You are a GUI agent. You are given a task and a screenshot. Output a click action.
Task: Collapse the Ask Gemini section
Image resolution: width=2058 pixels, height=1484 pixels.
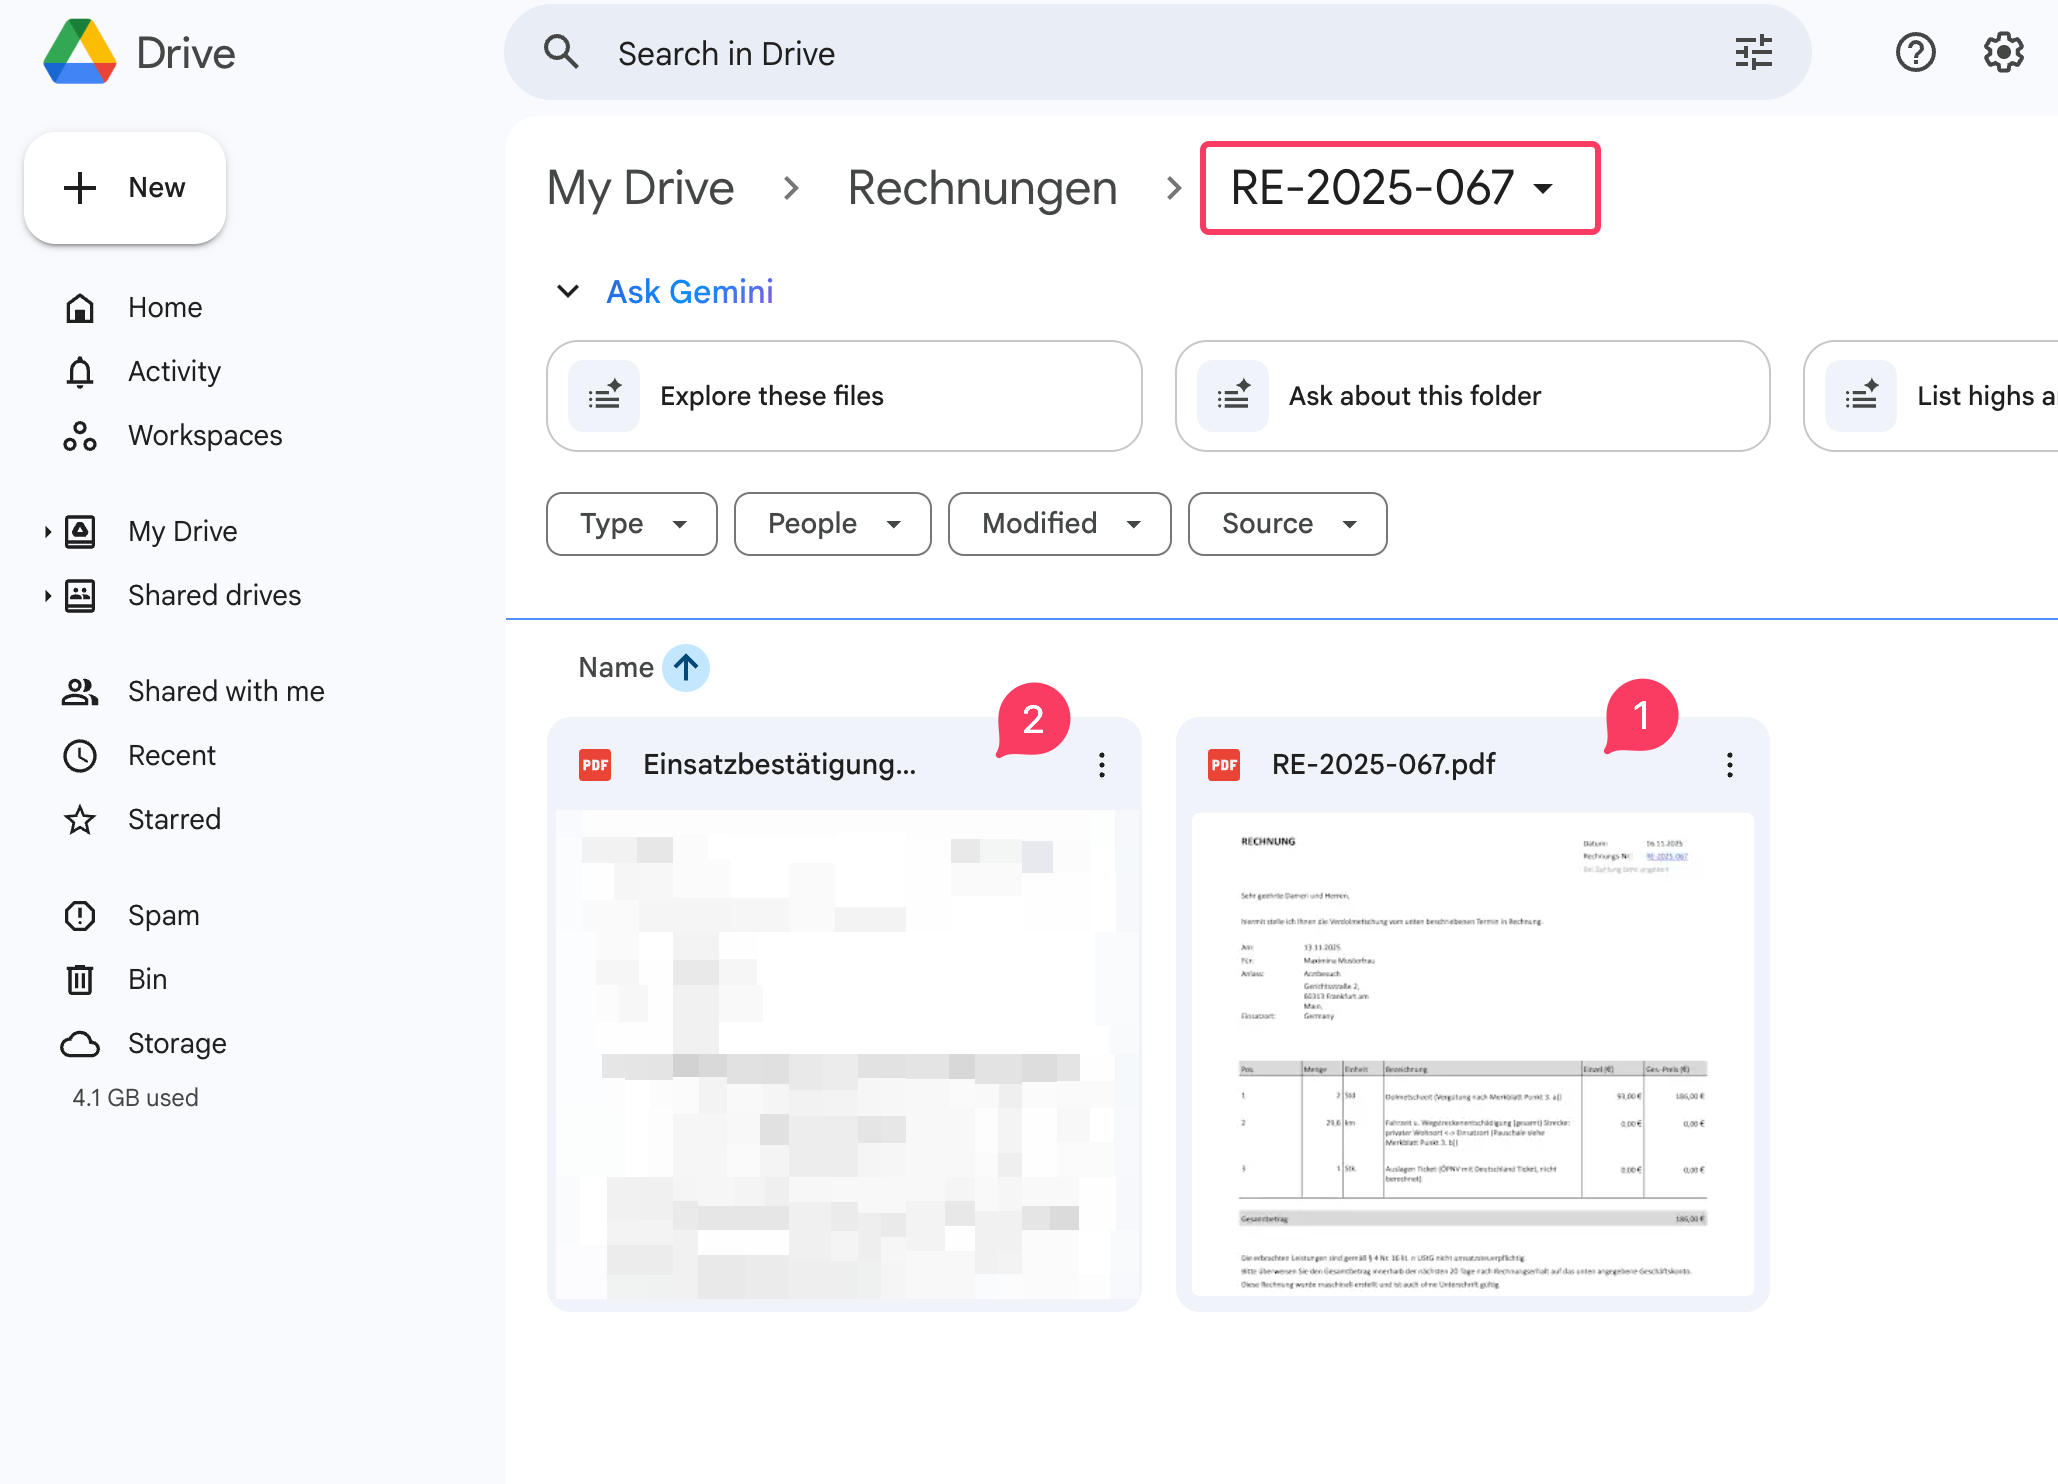(x=567, y=291)
